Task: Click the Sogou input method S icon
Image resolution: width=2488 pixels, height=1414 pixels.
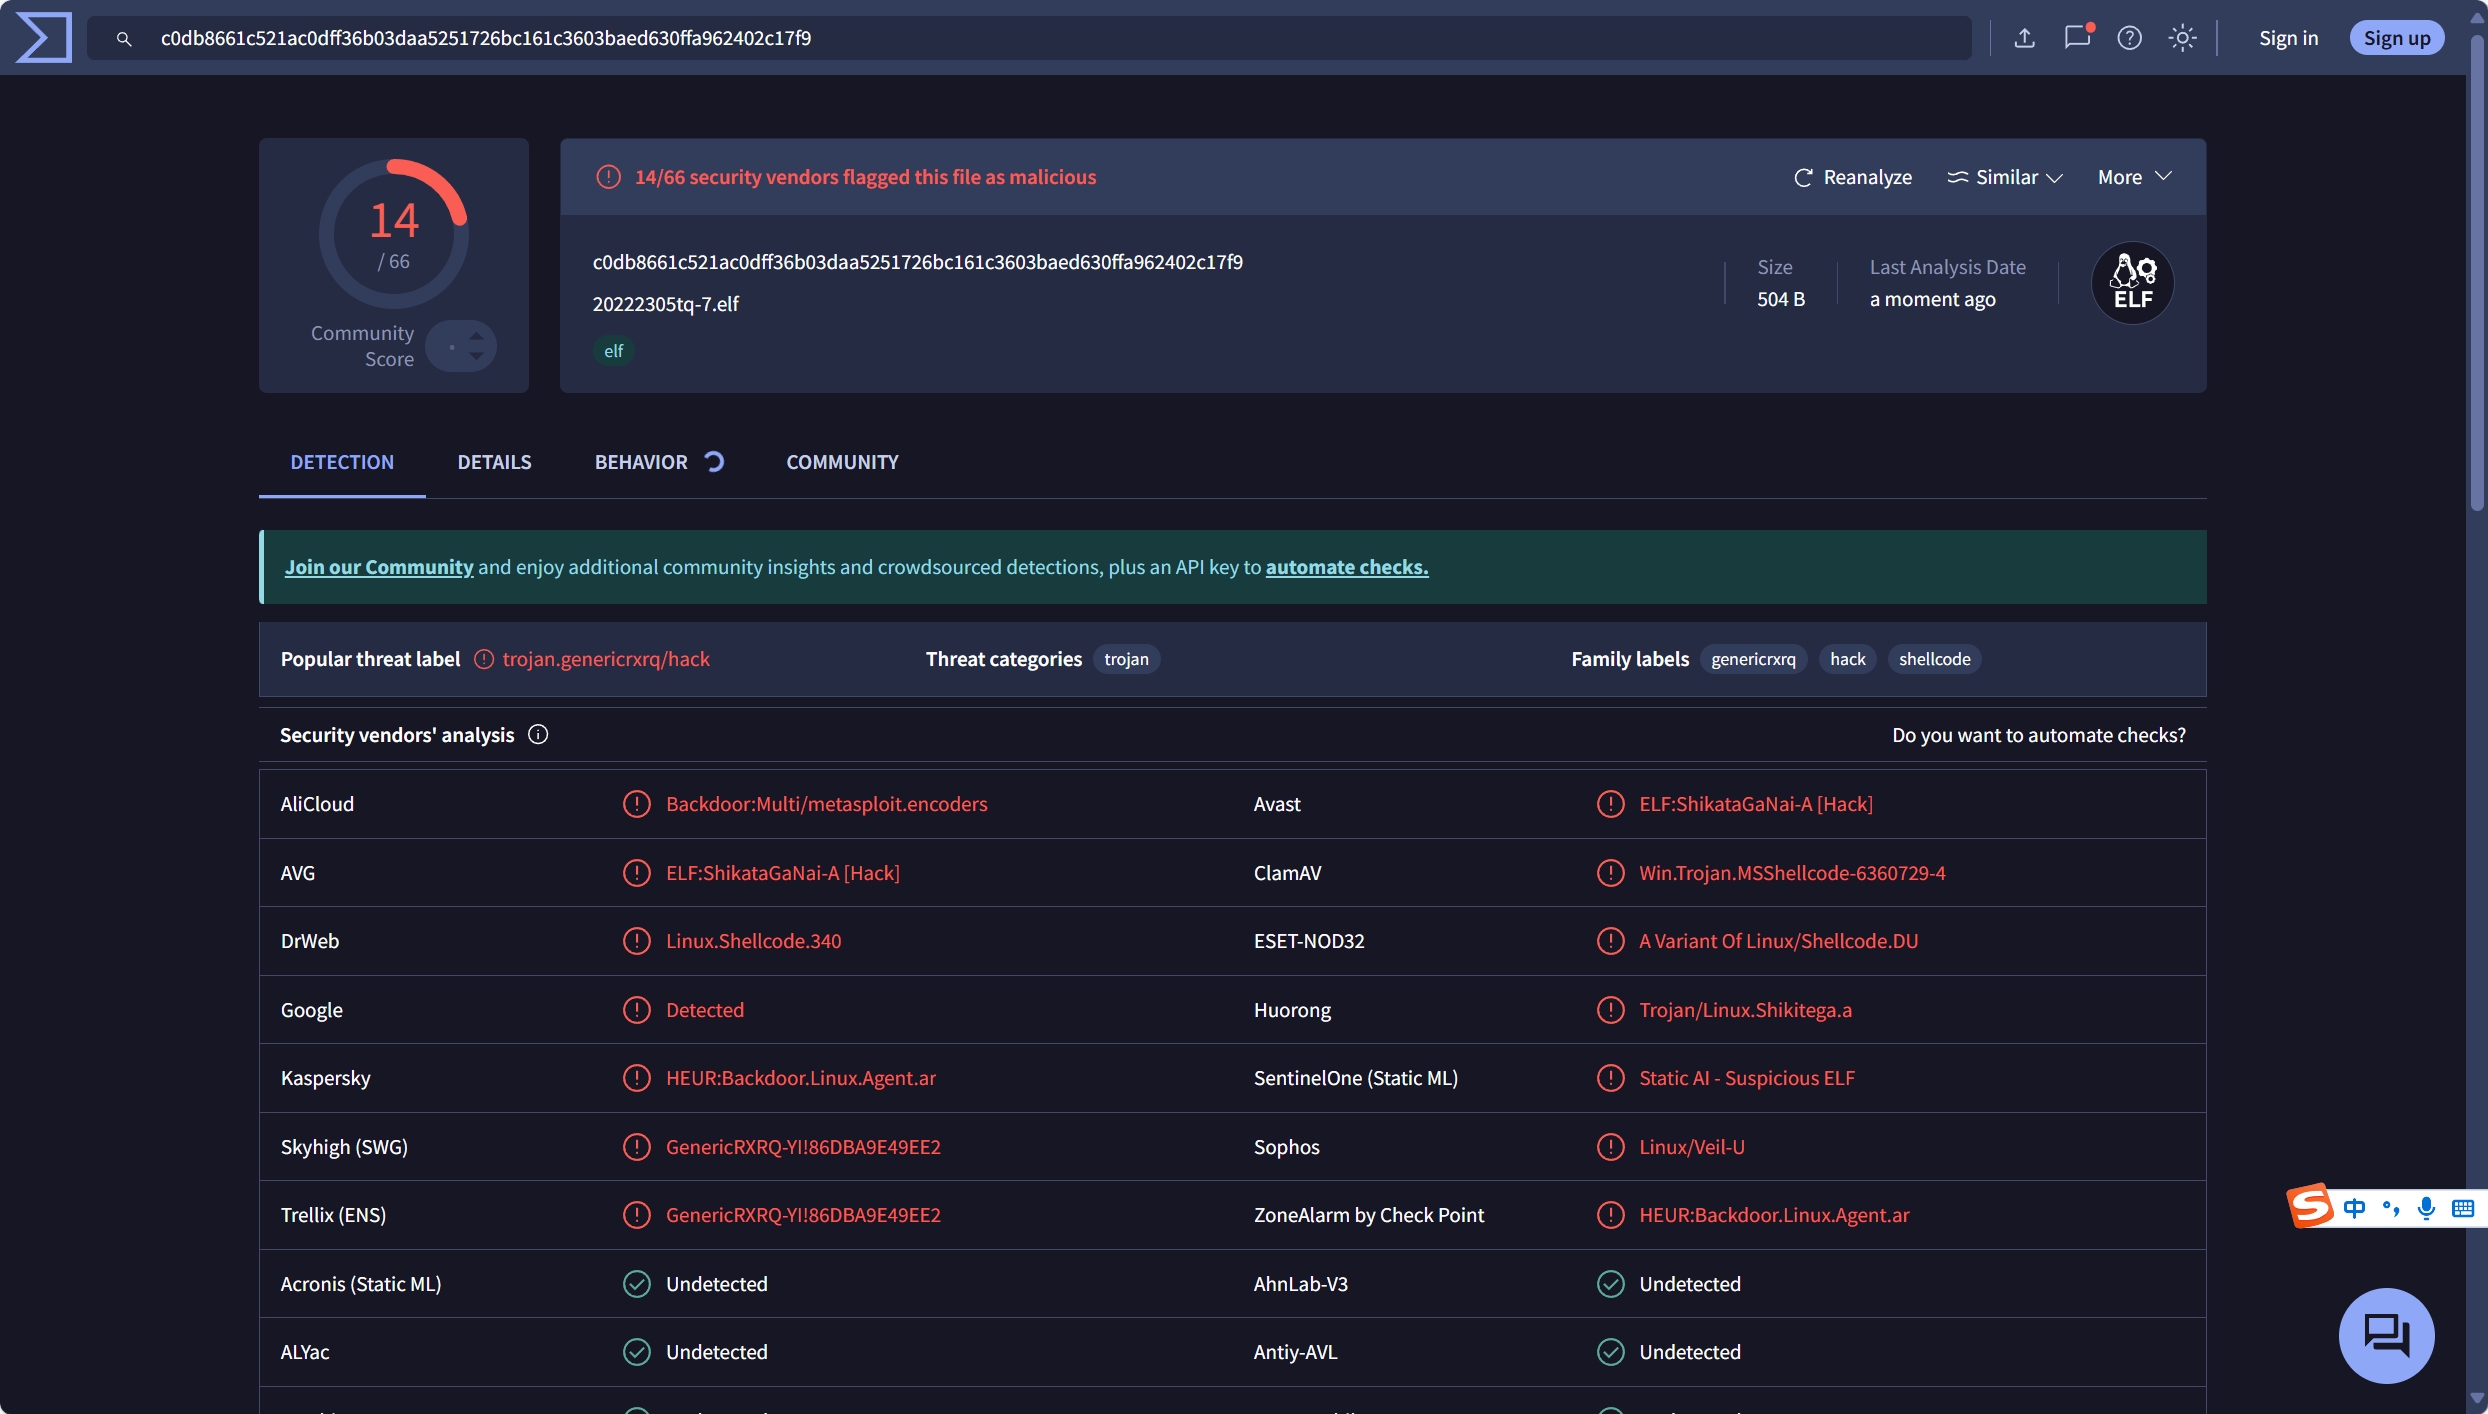Action: (x=2310, y=1206)
